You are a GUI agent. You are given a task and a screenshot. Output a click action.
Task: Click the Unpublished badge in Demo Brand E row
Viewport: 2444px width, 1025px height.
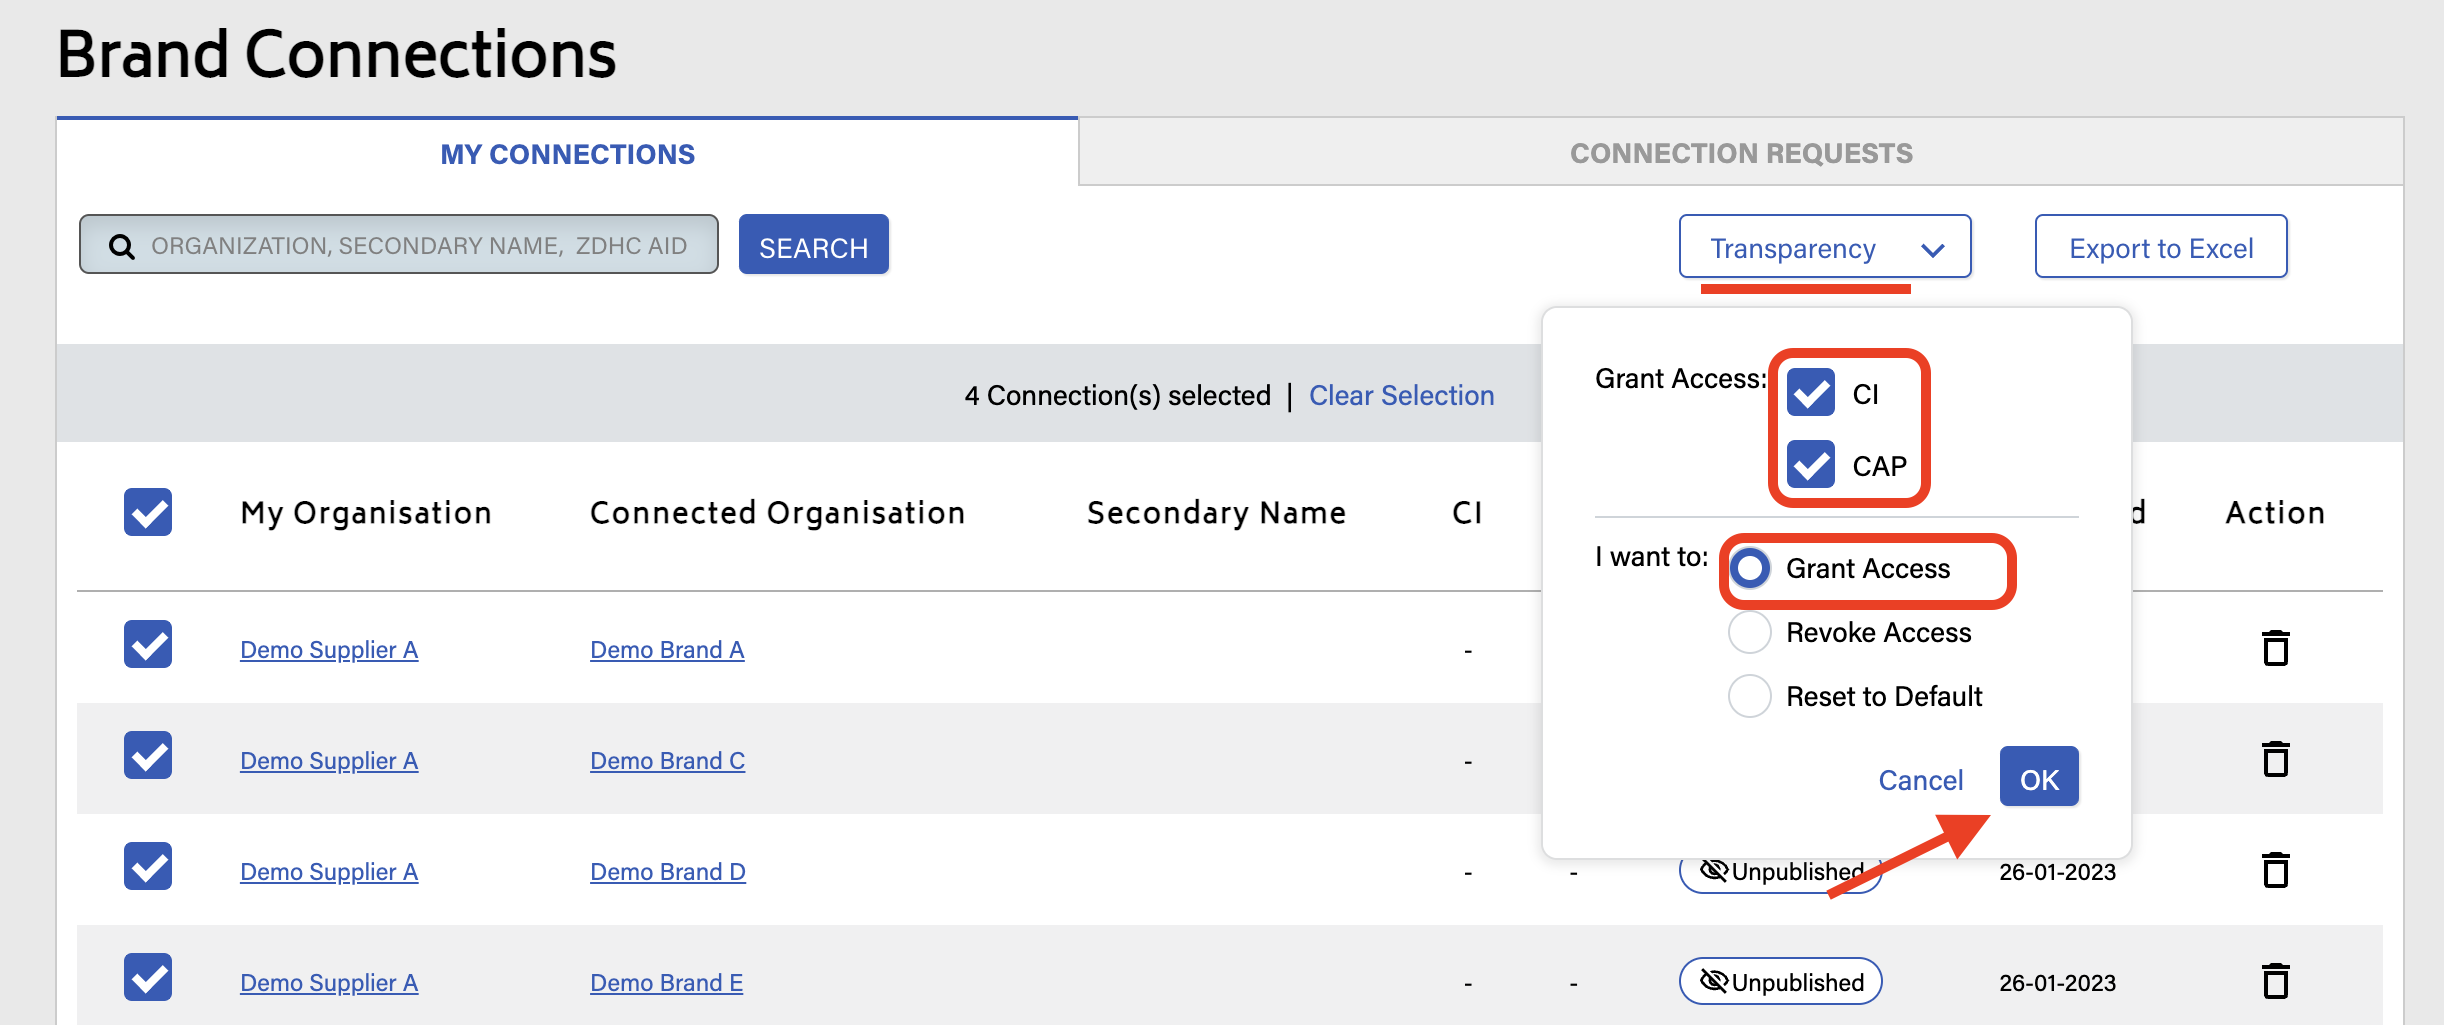[1780, 982]
